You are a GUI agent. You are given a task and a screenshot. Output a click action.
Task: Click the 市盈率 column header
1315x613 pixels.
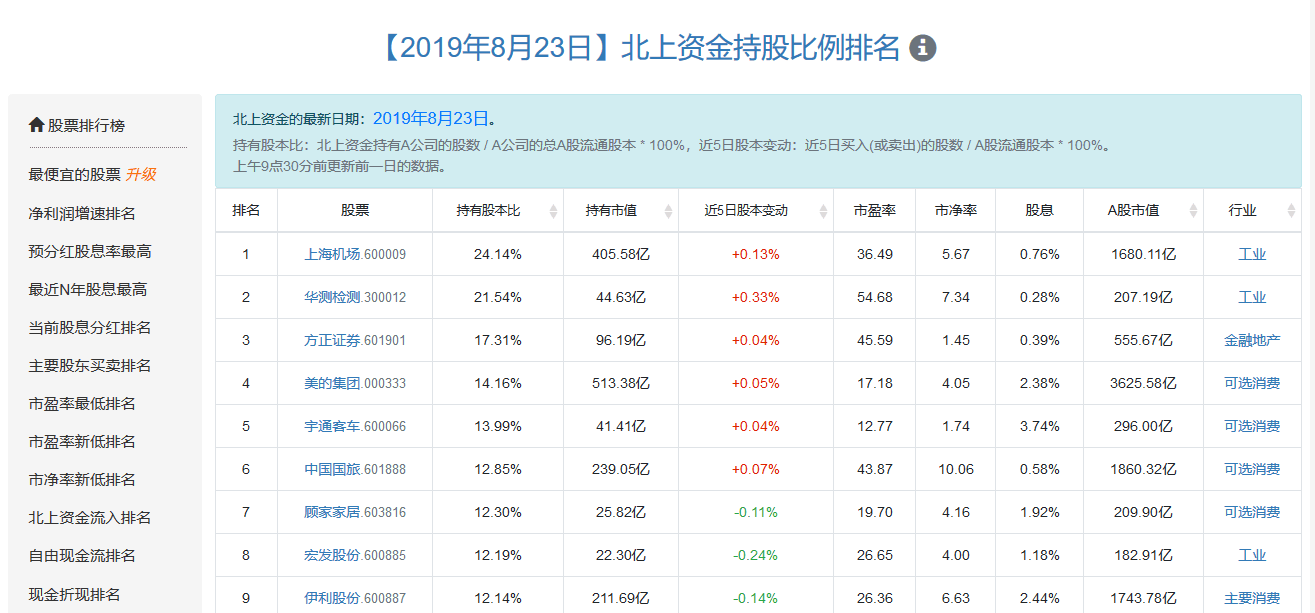click(x=875, y=211)
